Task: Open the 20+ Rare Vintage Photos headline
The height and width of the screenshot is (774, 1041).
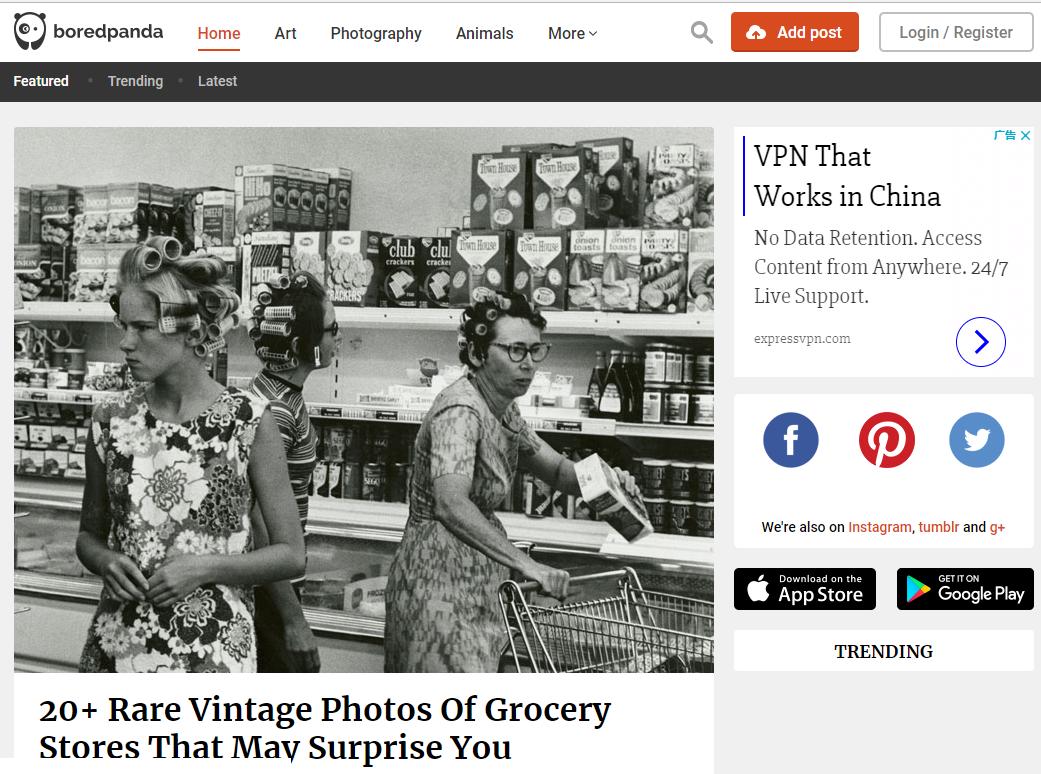Action: click(x=325, y=728)
